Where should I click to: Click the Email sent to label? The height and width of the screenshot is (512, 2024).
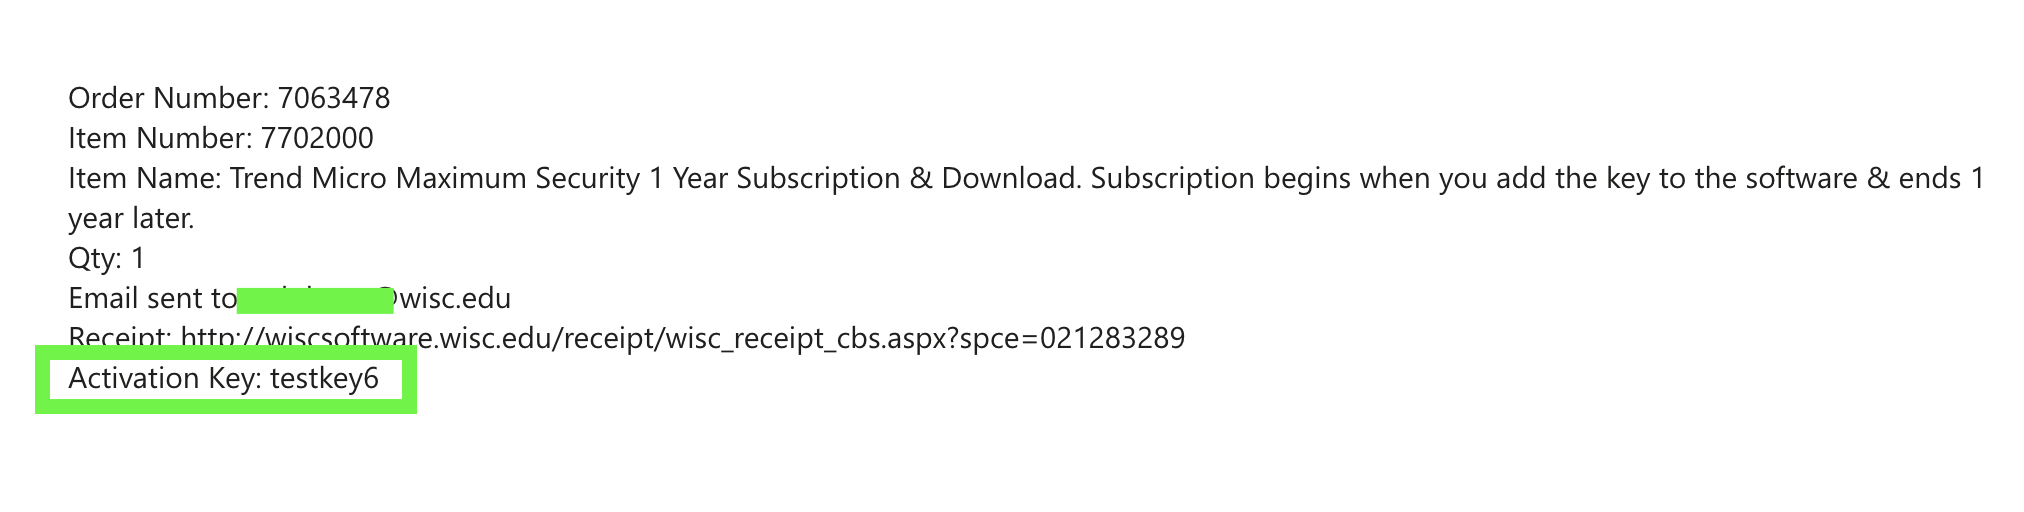click(152, 298)
